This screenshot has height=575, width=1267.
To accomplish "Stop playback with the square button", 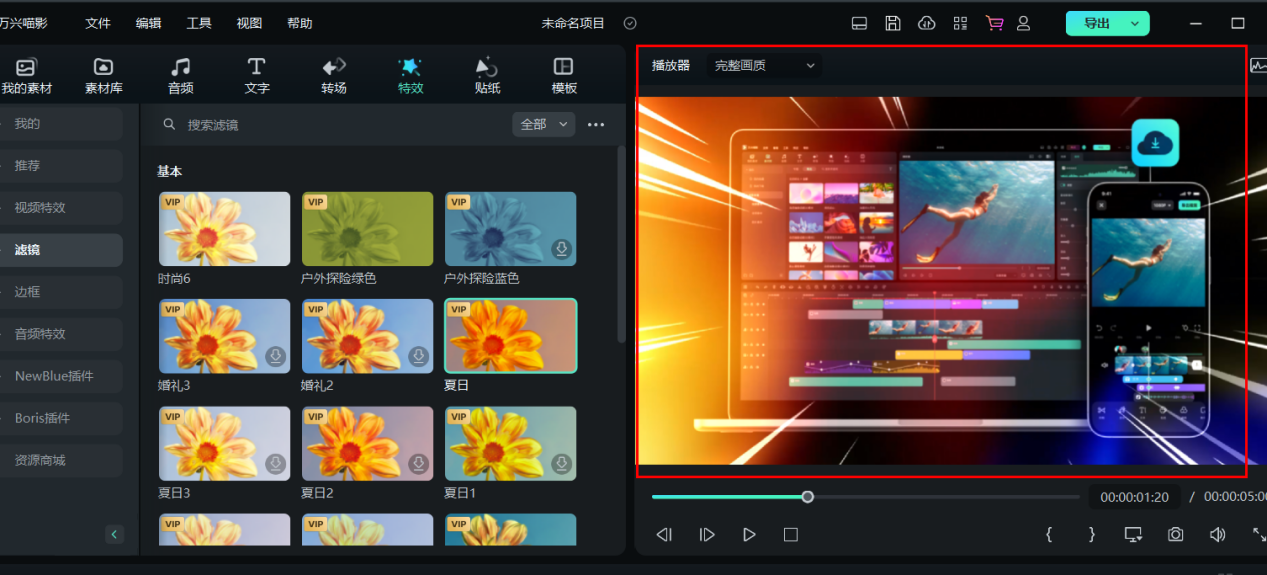I will point(791,535).
